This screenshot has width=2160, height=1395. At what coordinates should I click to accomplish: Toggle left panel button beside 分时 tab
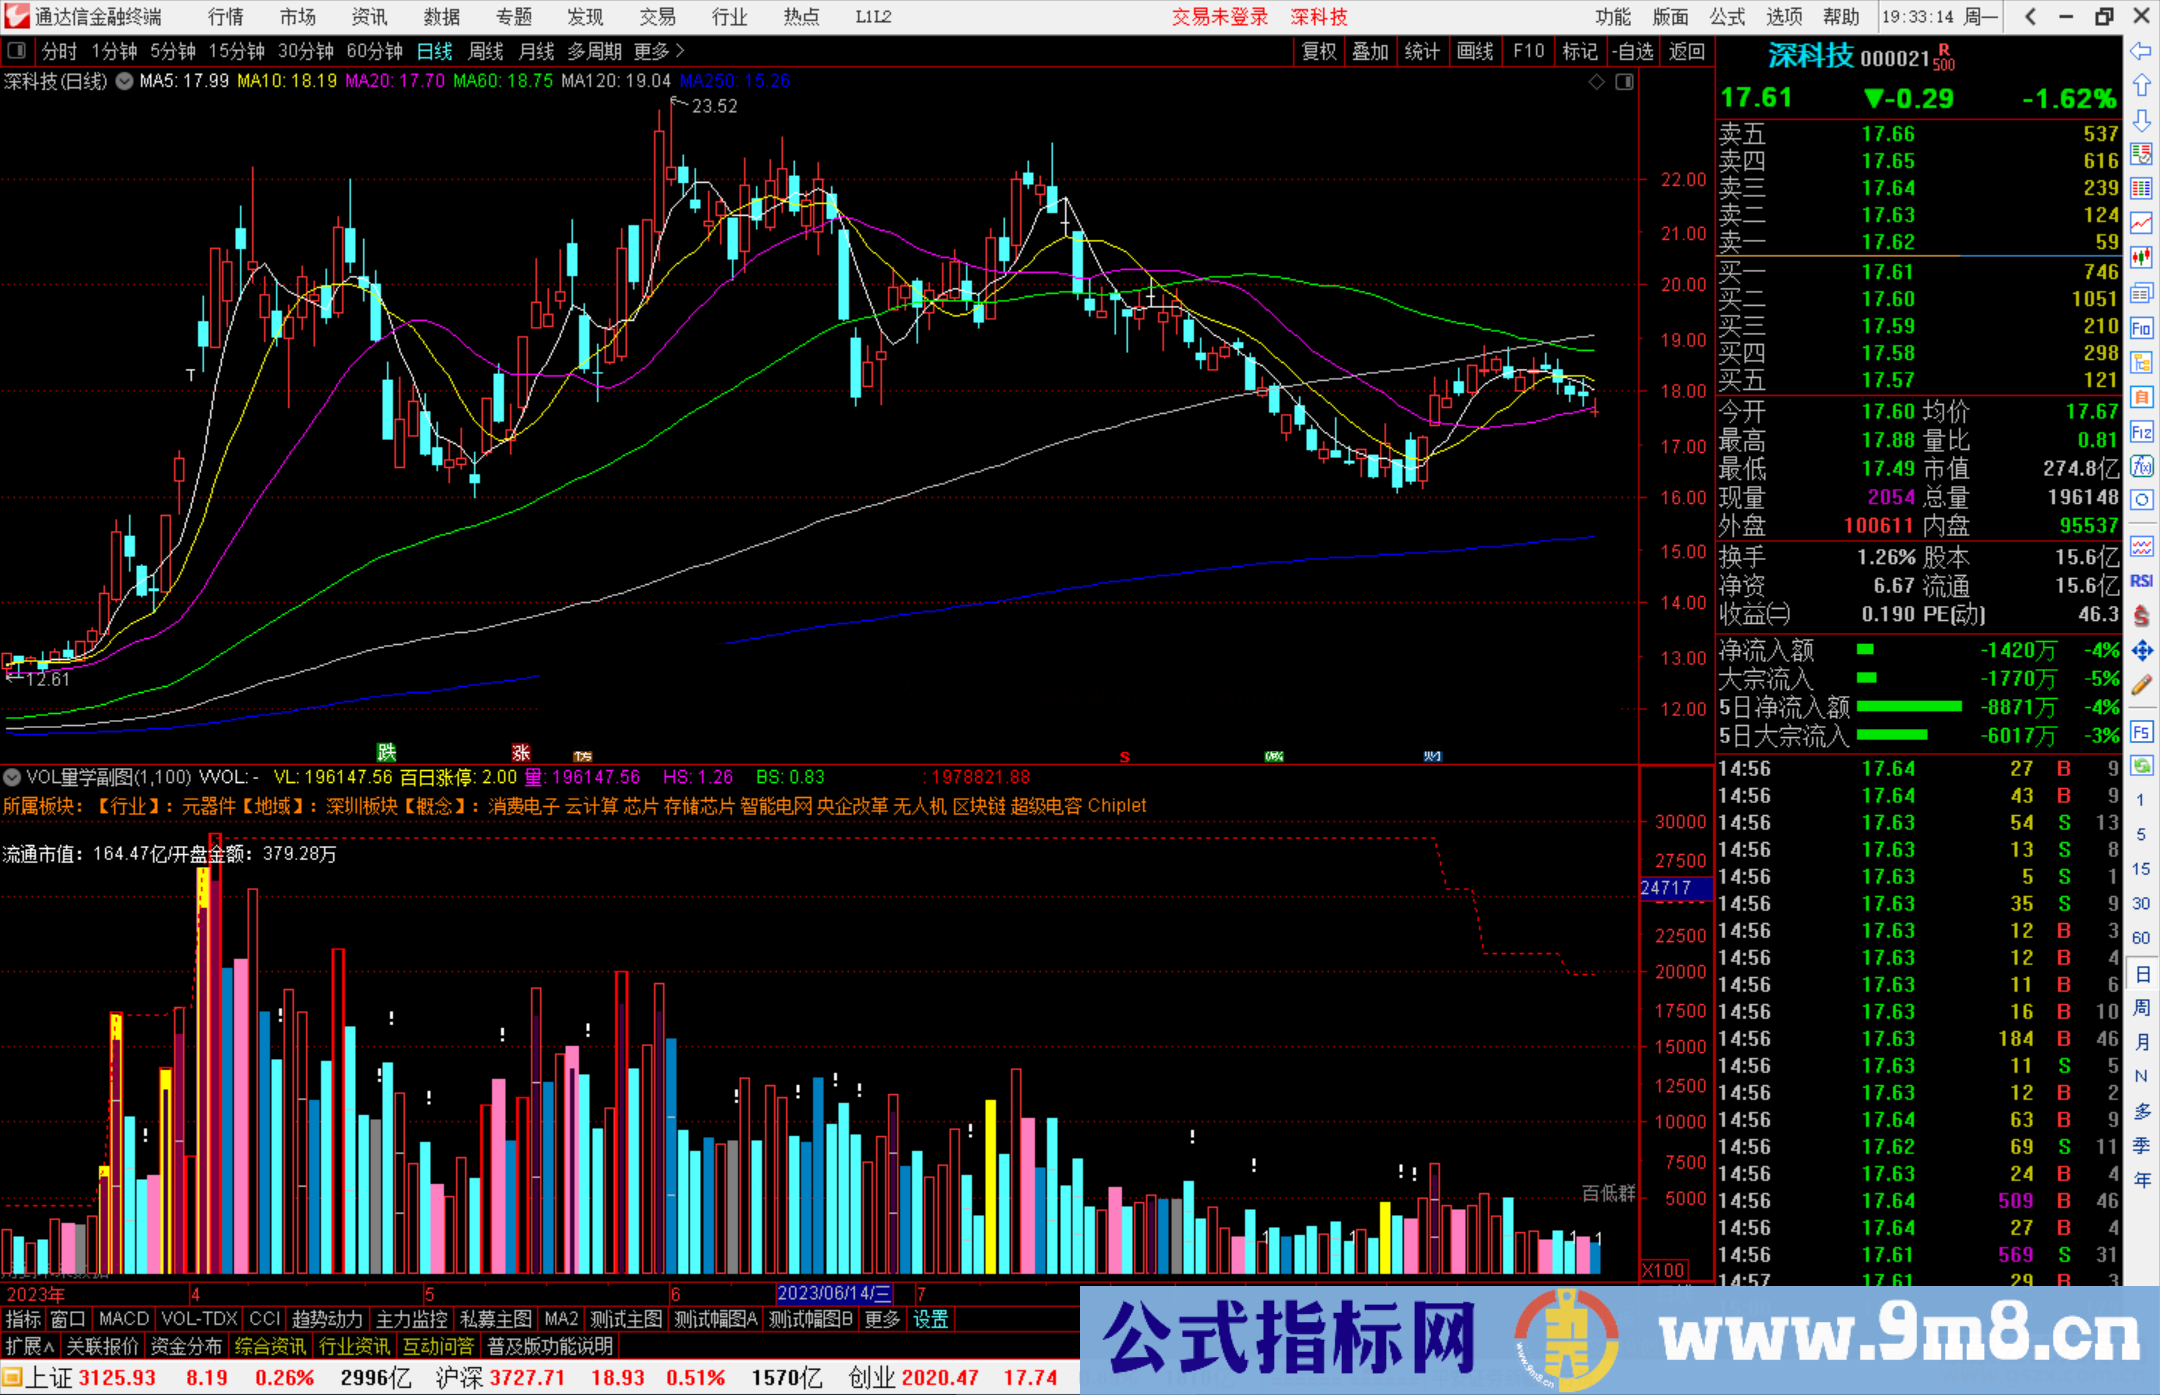point(17,51)
